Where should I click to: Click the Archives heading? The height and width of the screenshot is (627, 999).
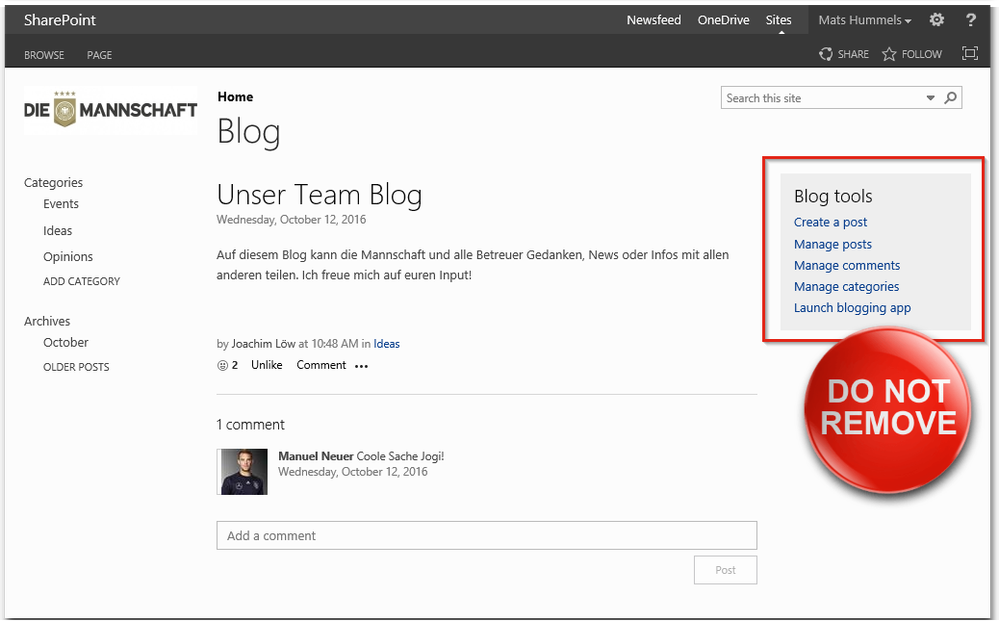(x=47, y=321)
